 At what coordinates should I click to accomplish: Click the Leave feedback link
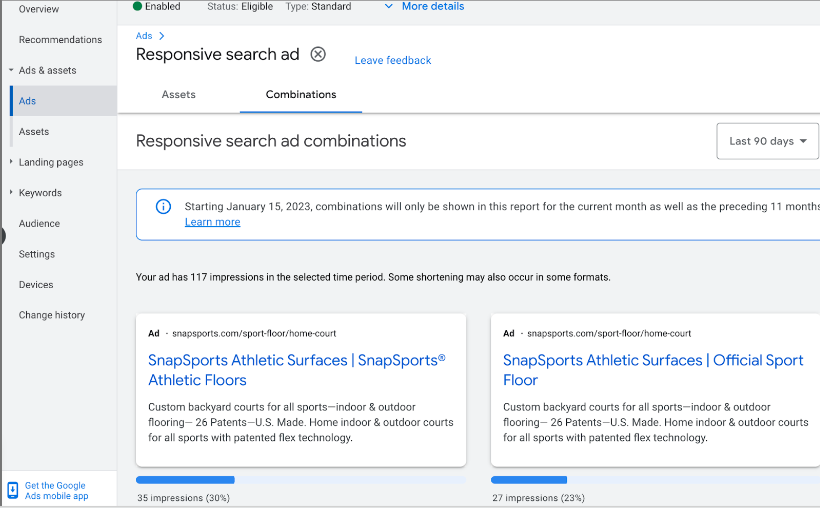[x=393, y=60]
